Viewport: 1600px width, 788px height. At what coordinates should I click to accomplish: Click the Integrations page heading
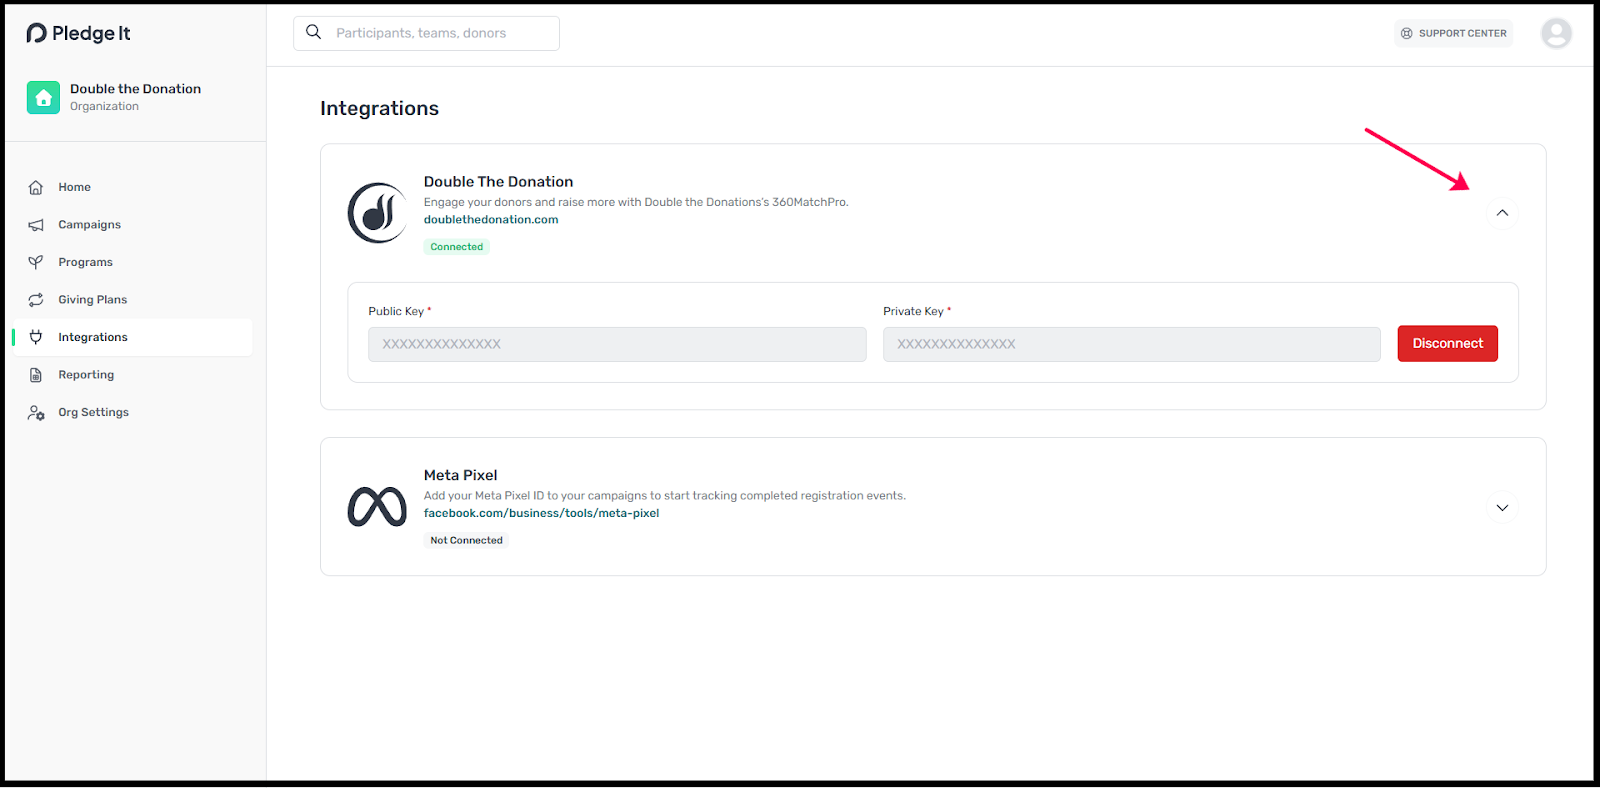click(x=379, y=108)
